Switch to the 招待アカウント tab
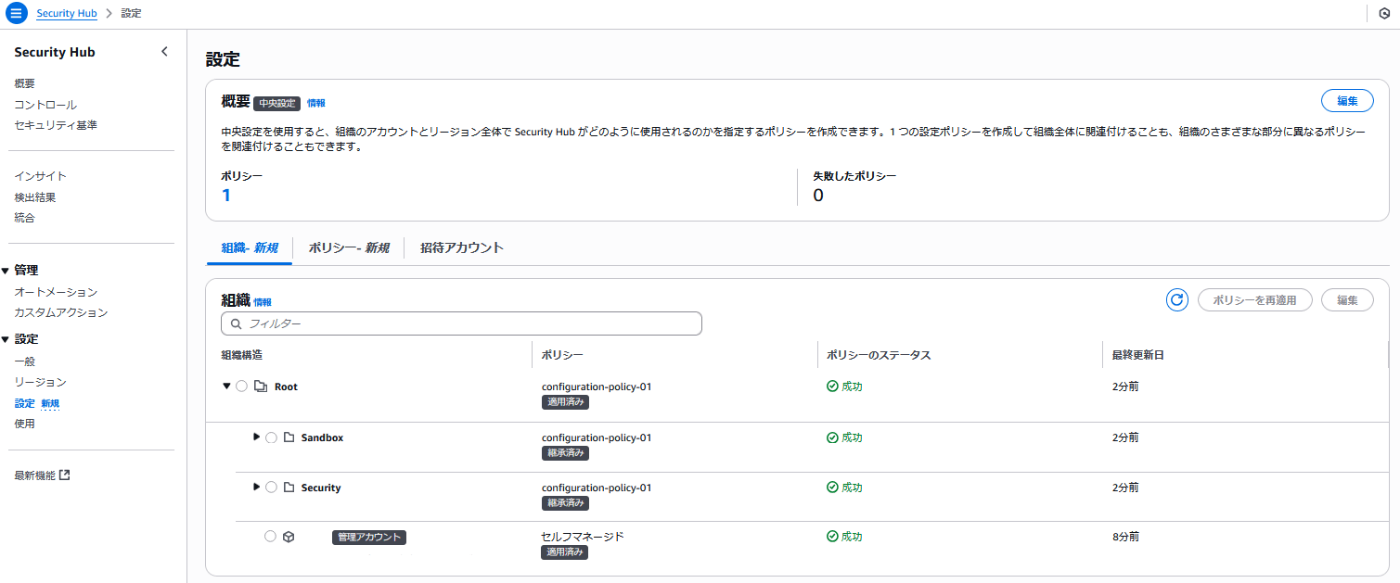This screenshot has height=583, width=1400. [462, 248]
